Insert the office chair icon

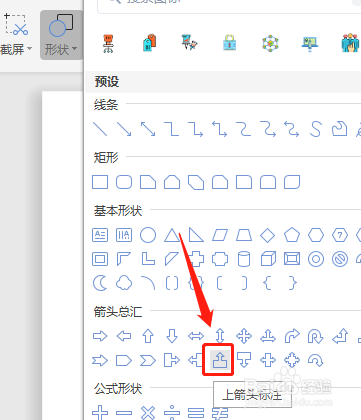108,43
